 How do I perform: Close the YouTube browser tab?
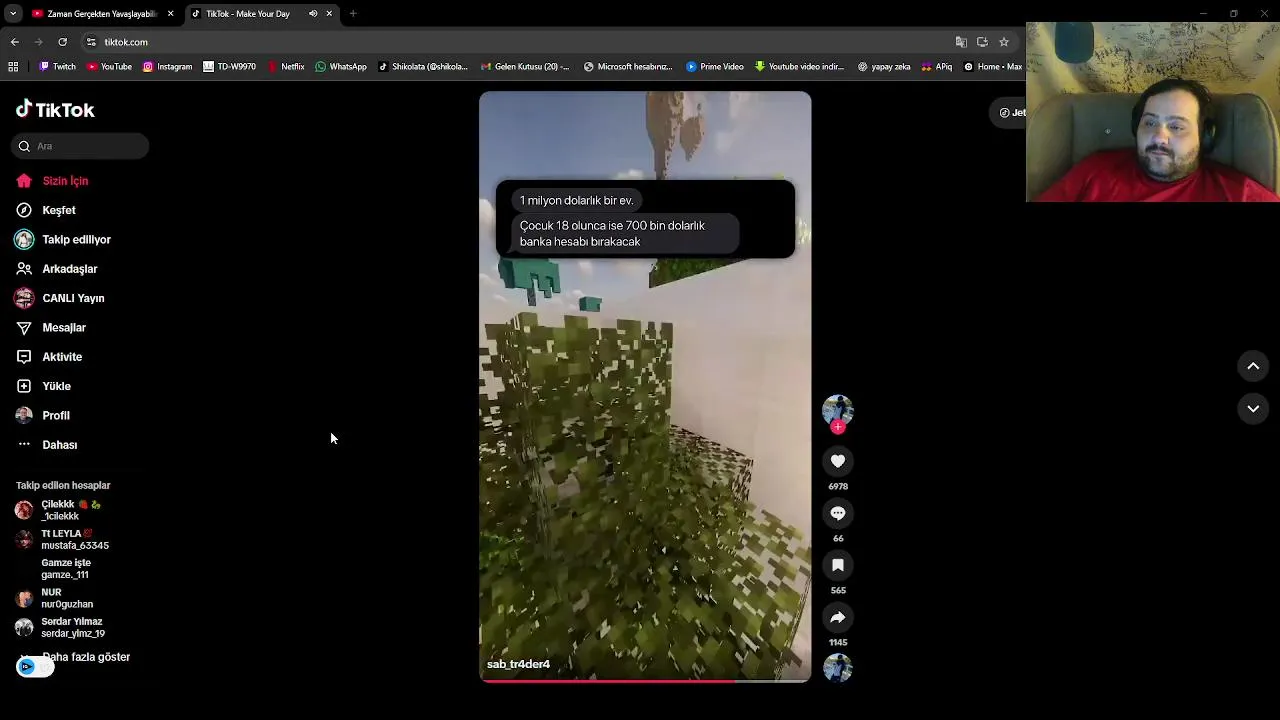coord(170,14)
